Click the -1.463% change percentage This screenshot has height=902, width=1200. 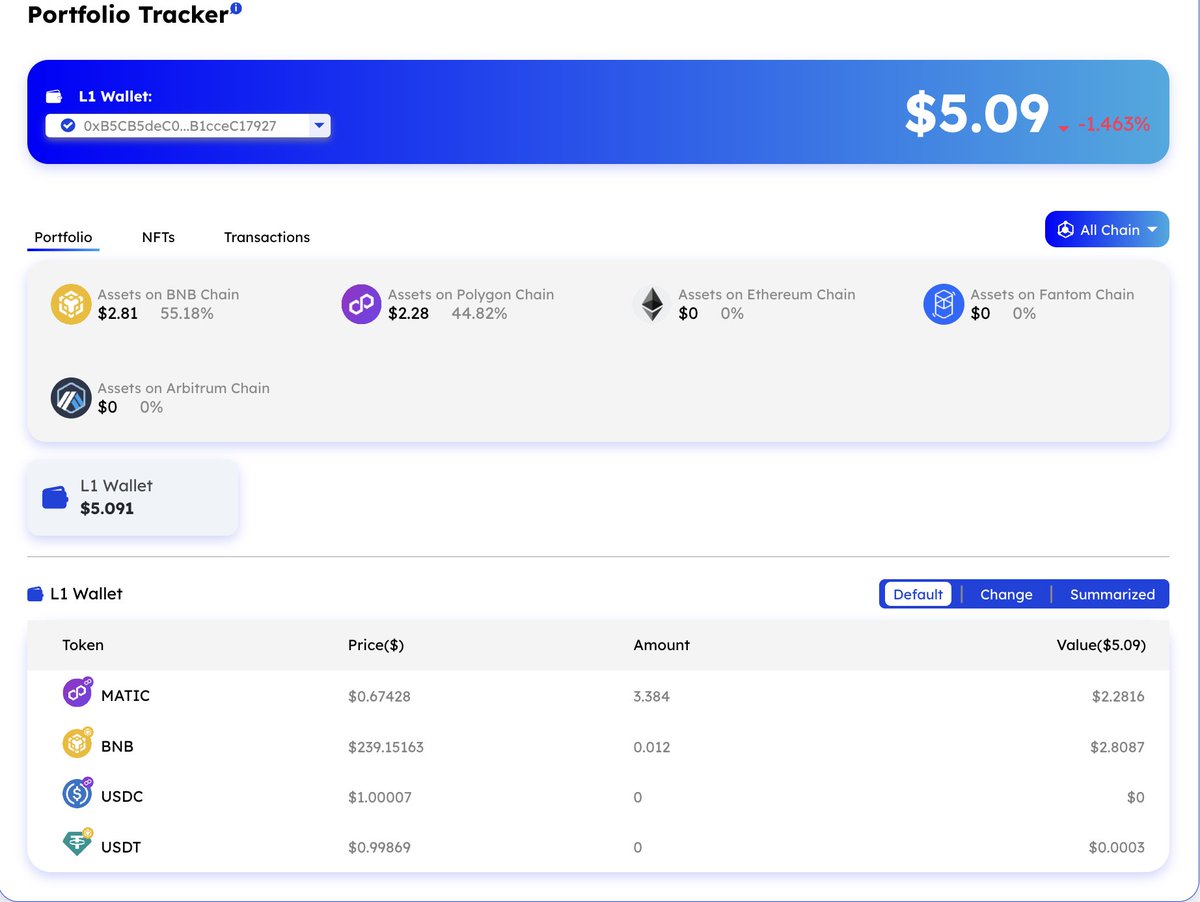[x=1114, y=125]
